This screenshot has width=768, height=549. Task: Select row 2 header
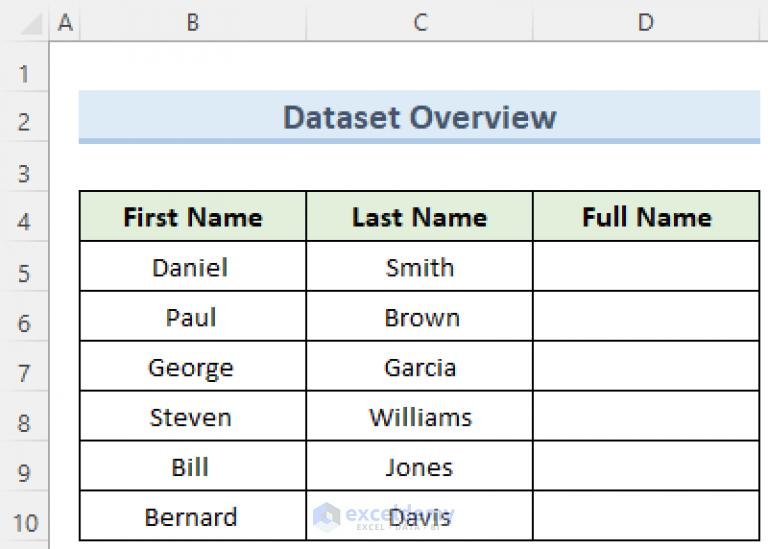[x=24, y=123]
